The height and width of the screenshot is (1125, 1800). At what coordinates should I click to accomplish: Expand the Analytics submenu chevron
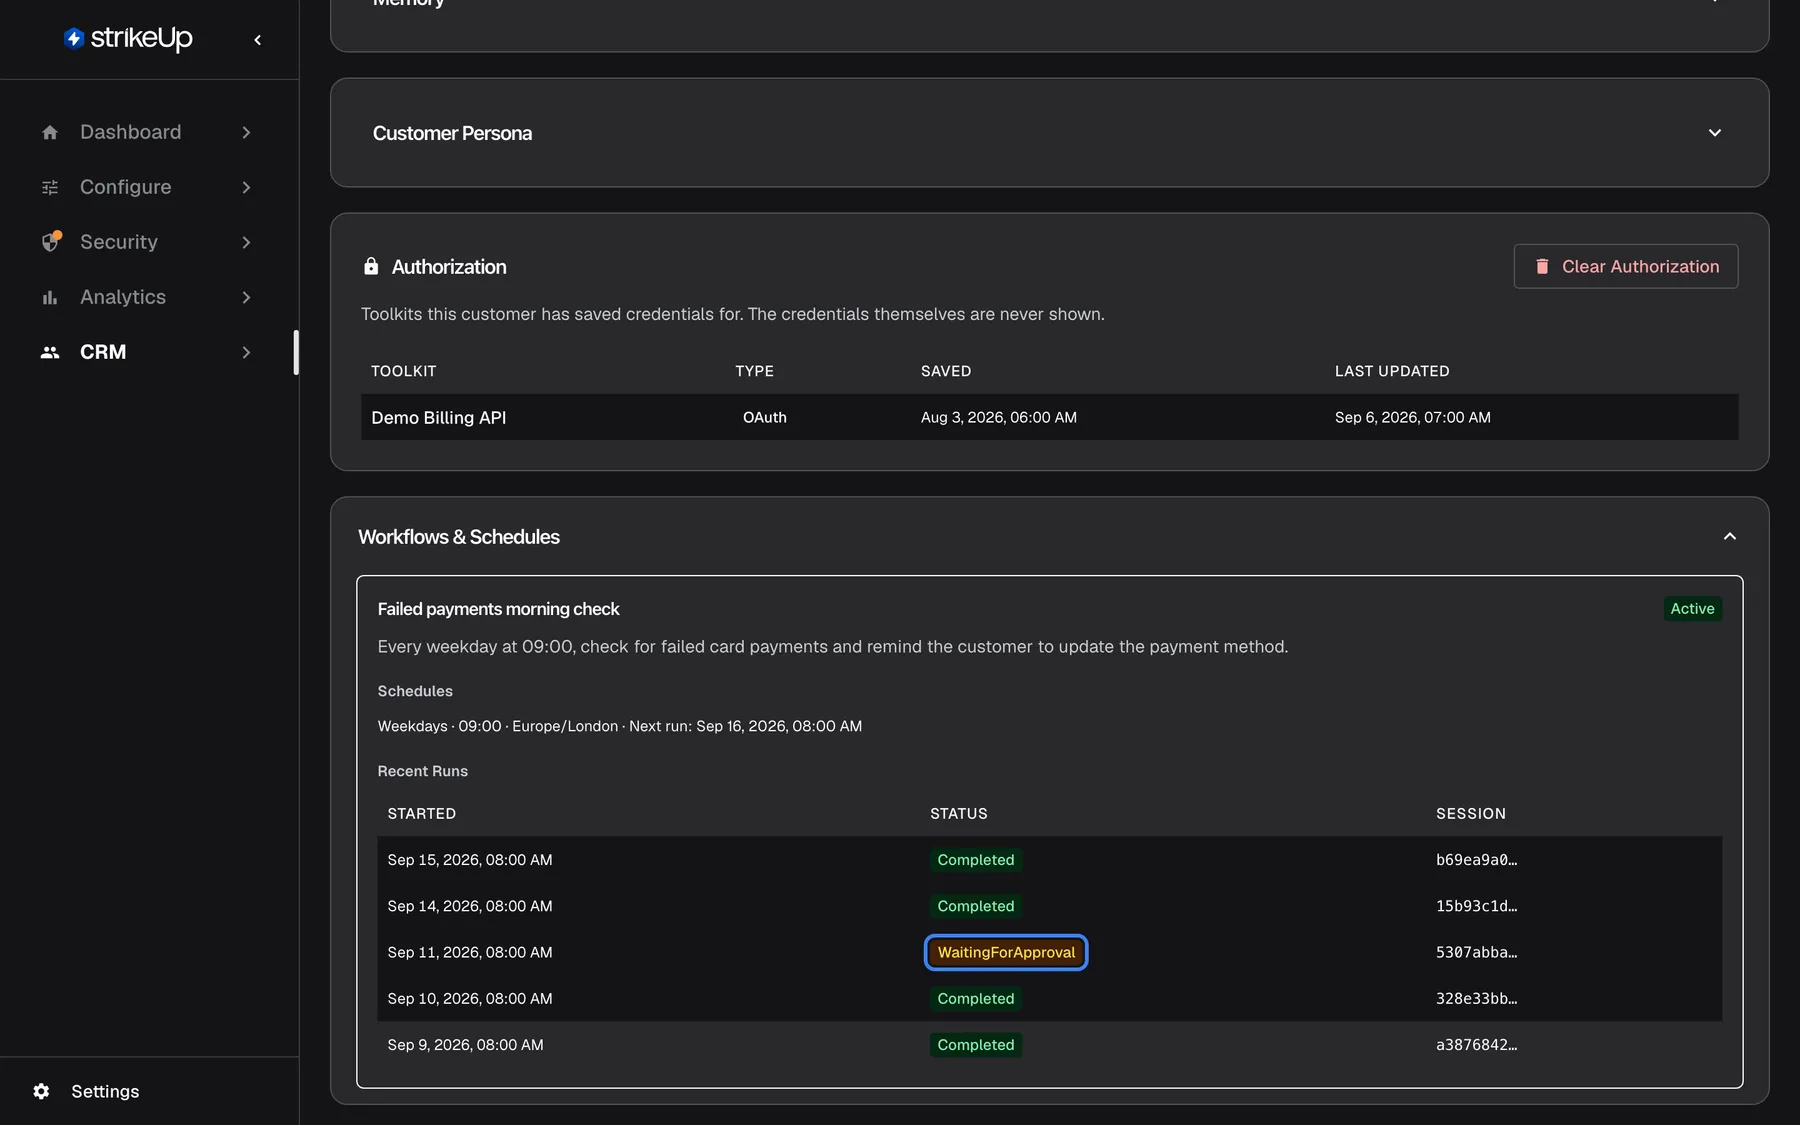click(x=246, y=297)
